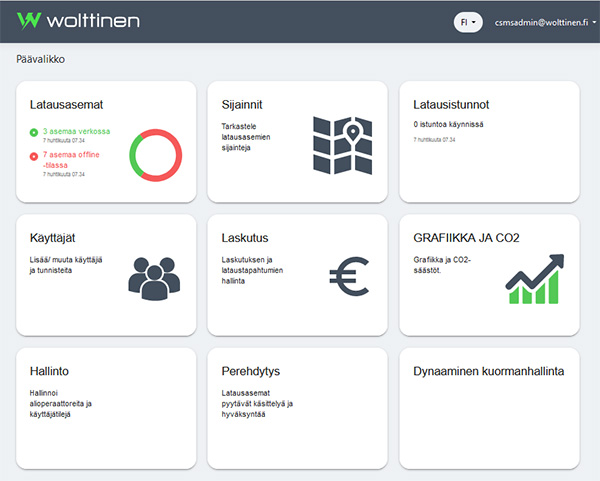This screenshot has height=481, width=600.
Task: Open the Latausasemat card title
Action: point(66,104)
